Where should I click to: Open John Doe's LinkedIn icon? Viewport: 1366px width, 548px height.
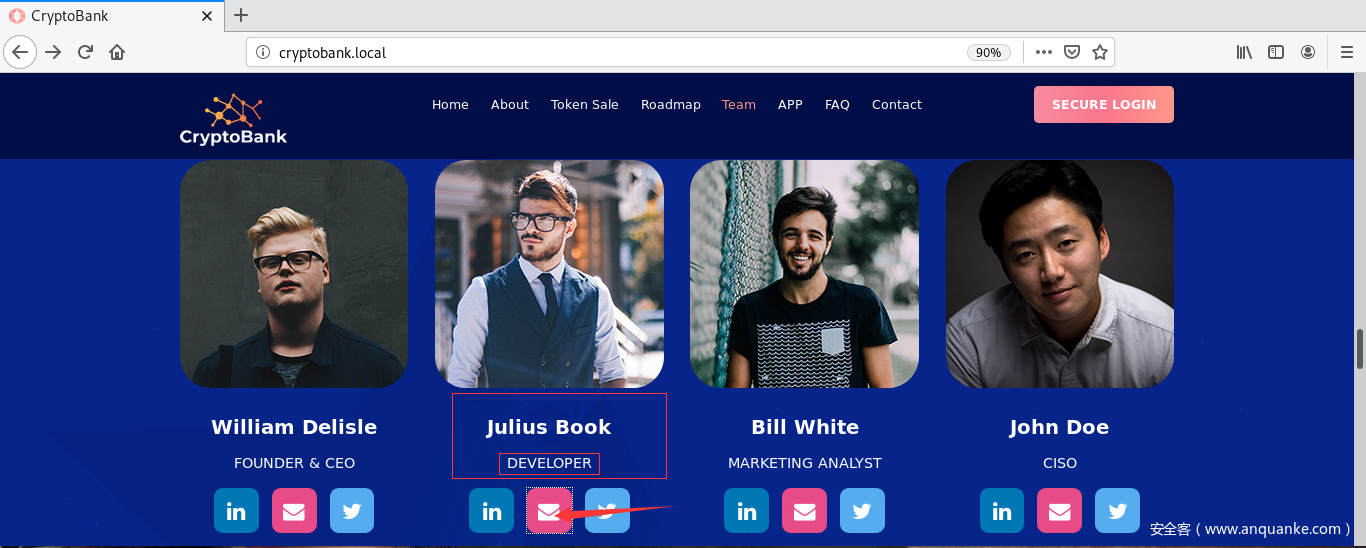pyautogui.click(x=1002, y=511)
